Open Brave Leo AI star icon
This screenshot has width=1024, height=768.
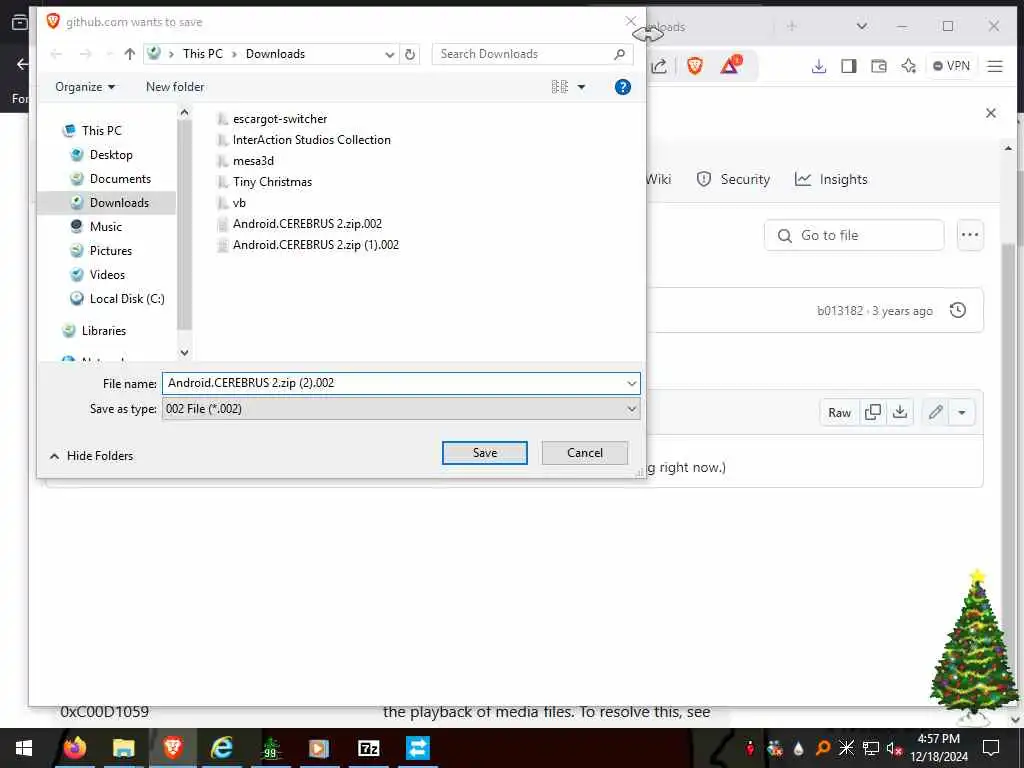tap(908, 66)
